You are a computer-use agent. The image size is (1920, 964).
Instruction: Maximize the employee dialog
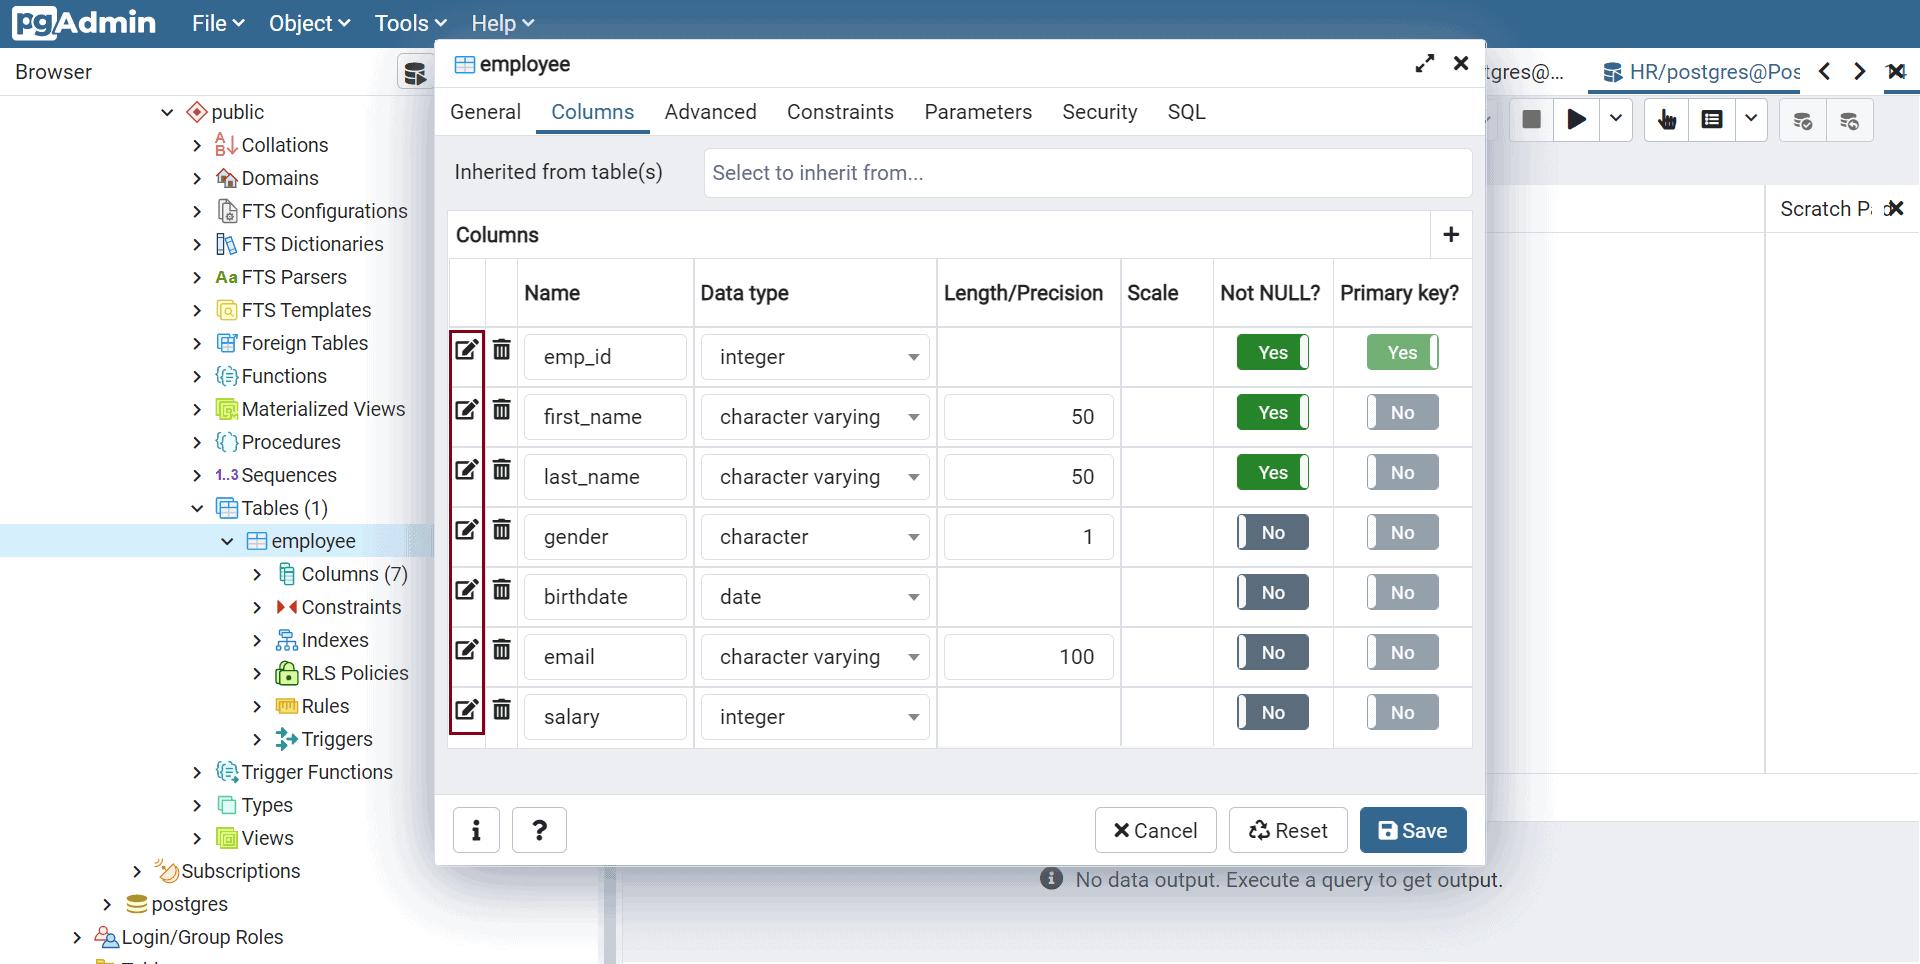[x=1425, y=64]
